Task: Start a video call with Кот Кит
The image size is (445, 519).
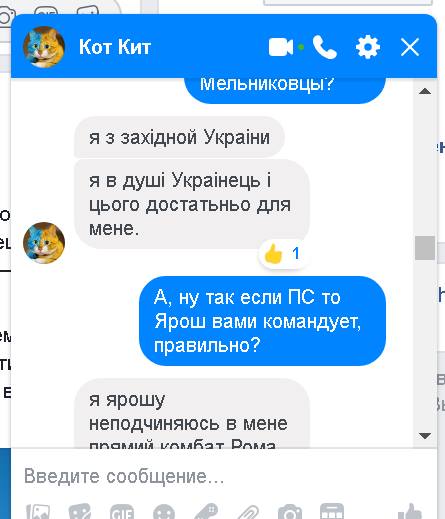Action: [281, 47]
